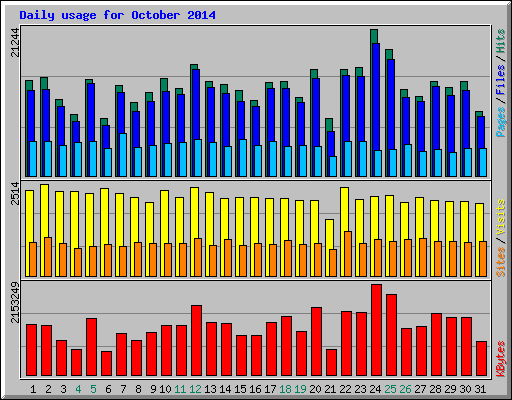Select day label 14 on the axis

click(225, 389)
